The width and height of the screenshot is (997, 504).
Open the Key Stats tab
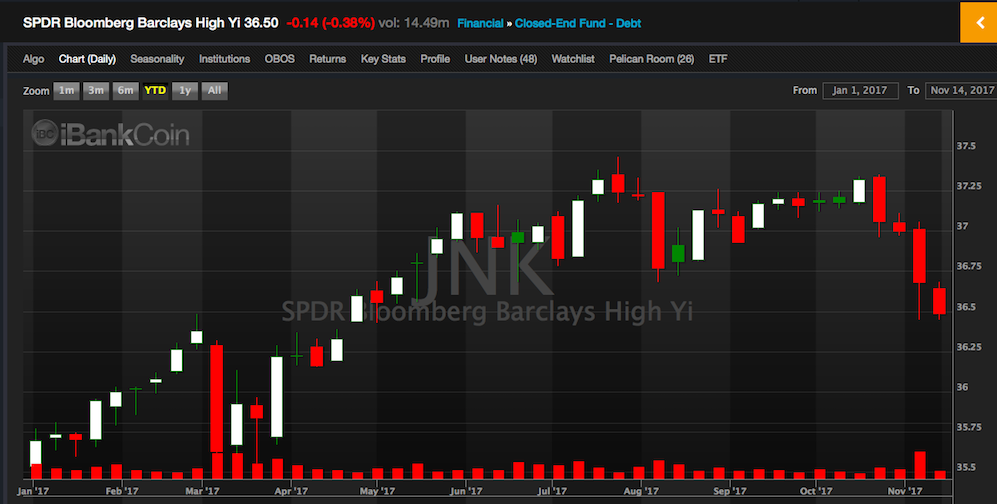(383, 59)
